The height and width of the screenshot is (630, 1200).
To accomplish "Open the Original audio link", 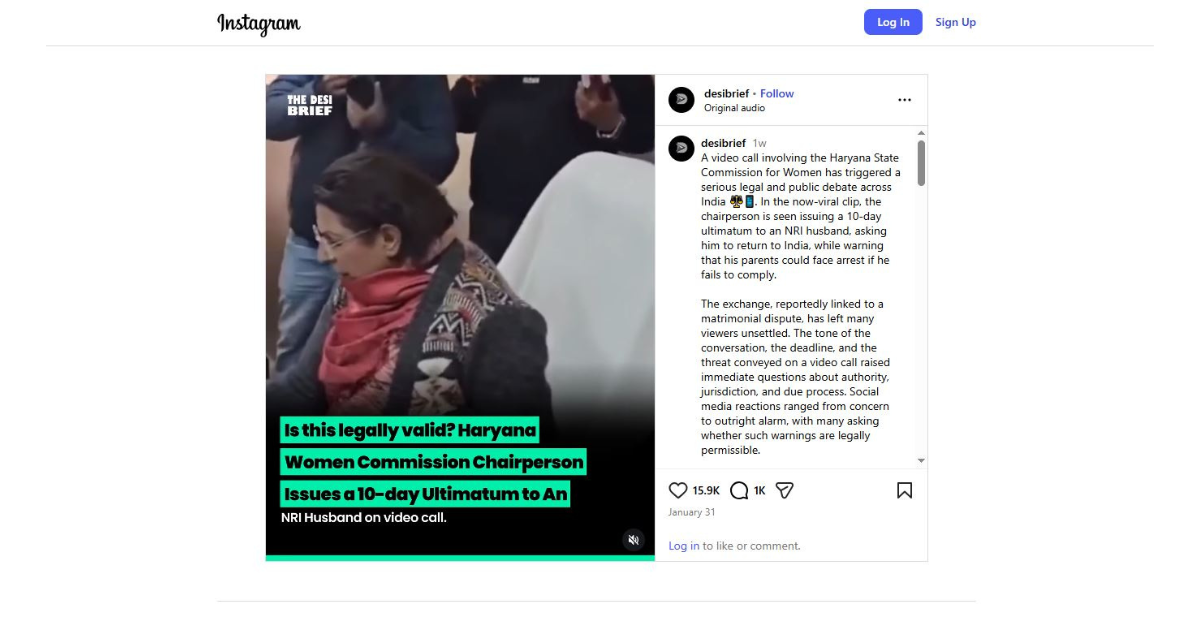I will (x=735, y=108).
